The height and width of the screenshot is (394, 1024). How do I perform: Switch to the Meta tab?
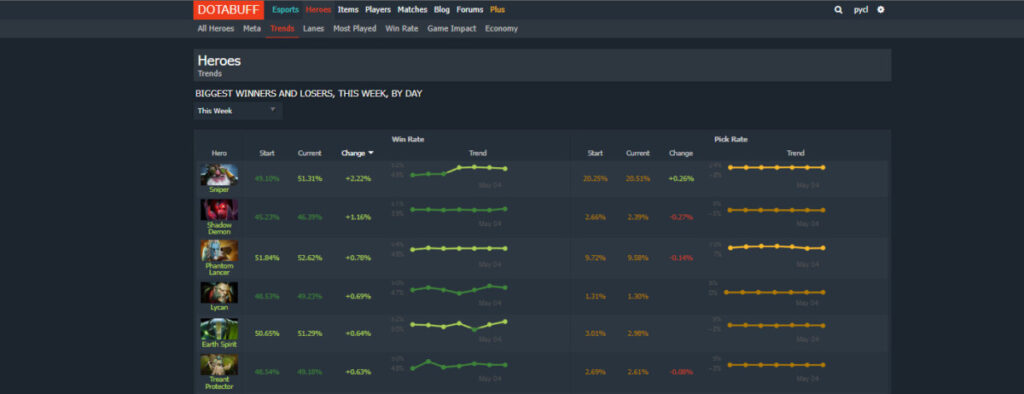pos(251,29)
